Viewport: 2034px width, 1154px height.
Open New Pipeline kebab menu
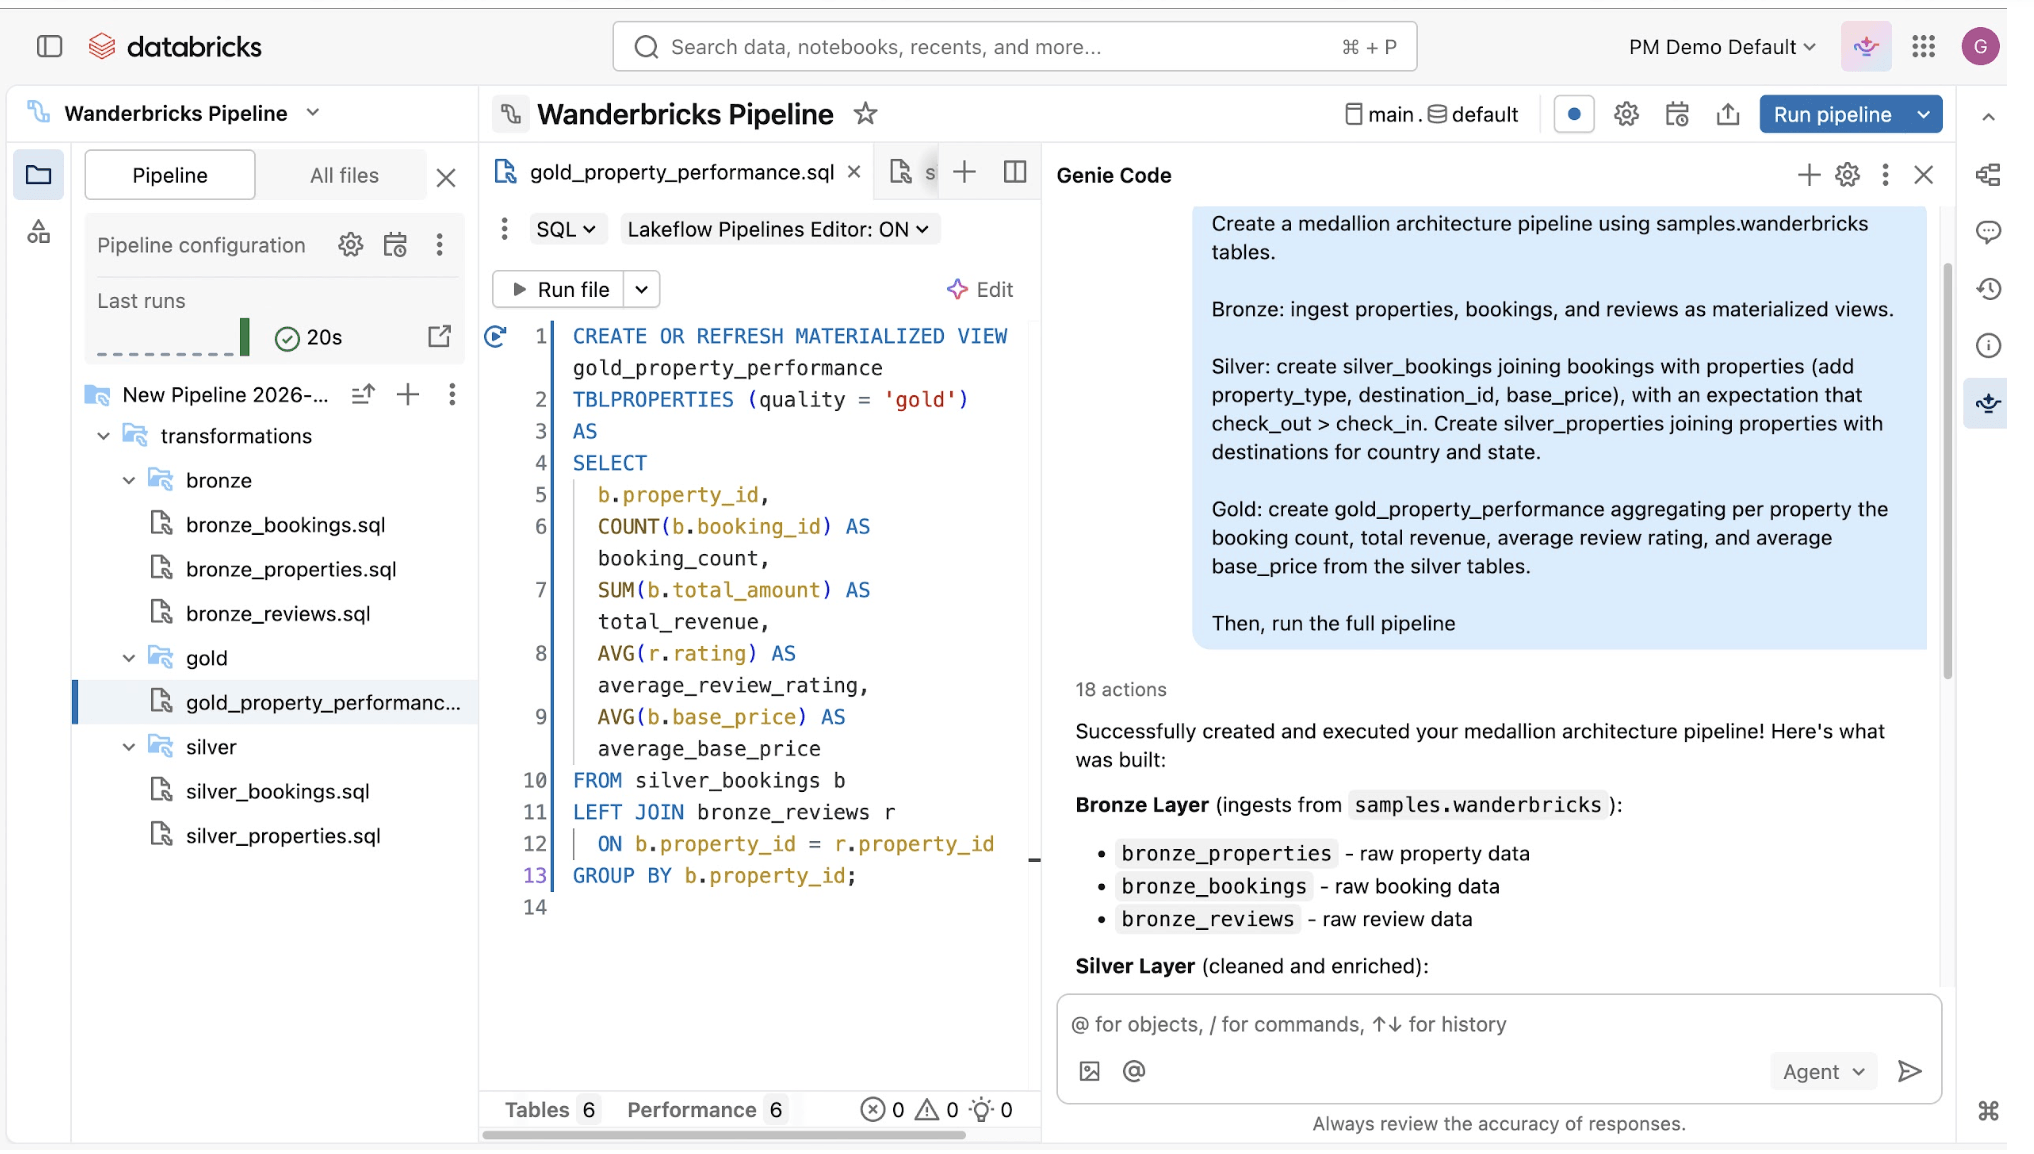[452, 394]
